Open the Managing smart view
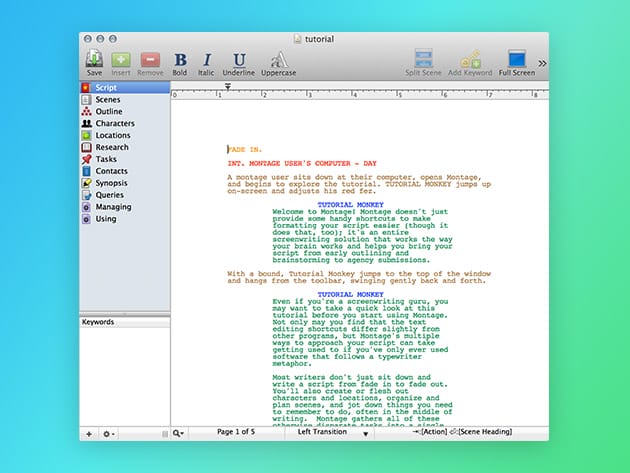The height and width of the screenshot is (473, 630). 125,207
